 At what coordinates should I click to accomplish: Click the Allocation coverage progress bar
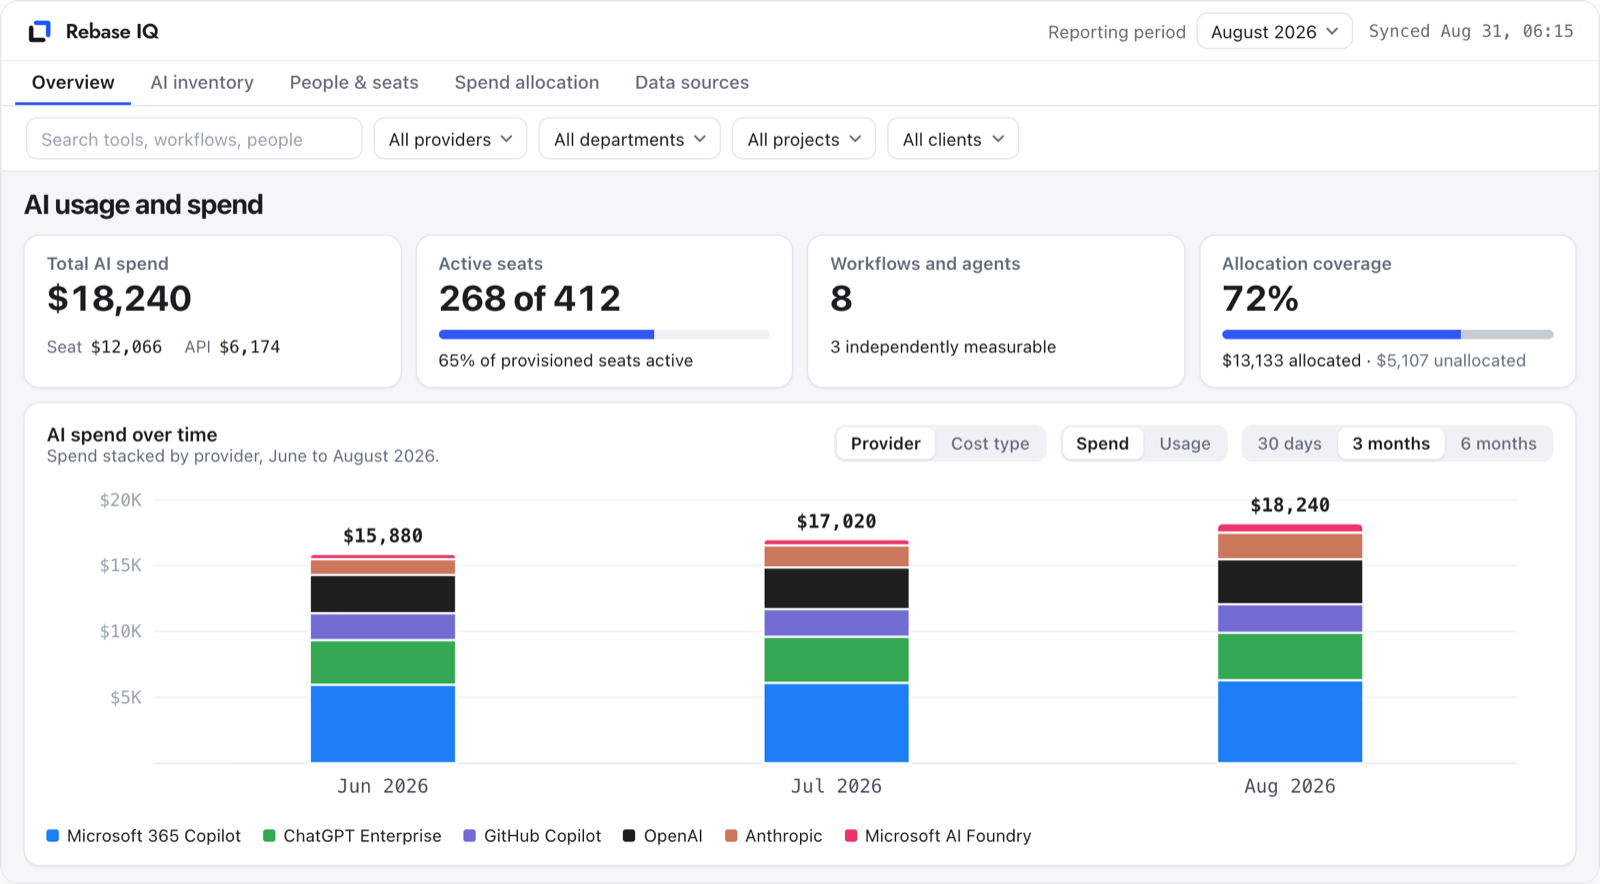pos(1387,335)
